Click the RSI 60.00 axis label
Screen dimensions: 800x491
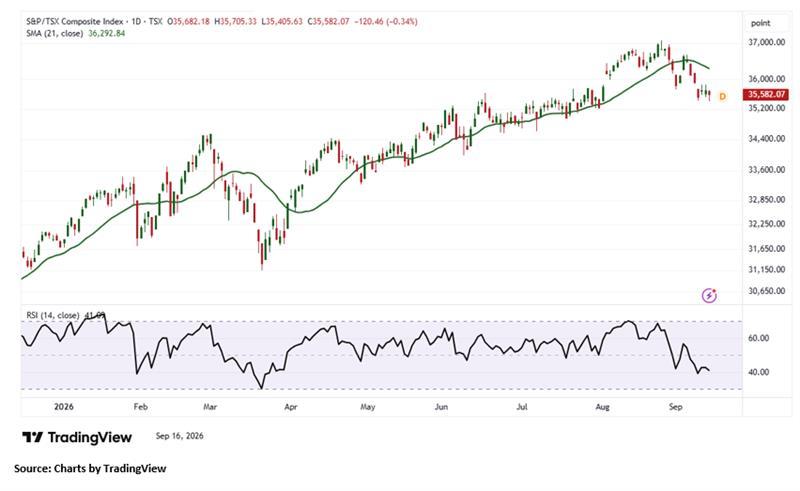[x=759, y=338]
